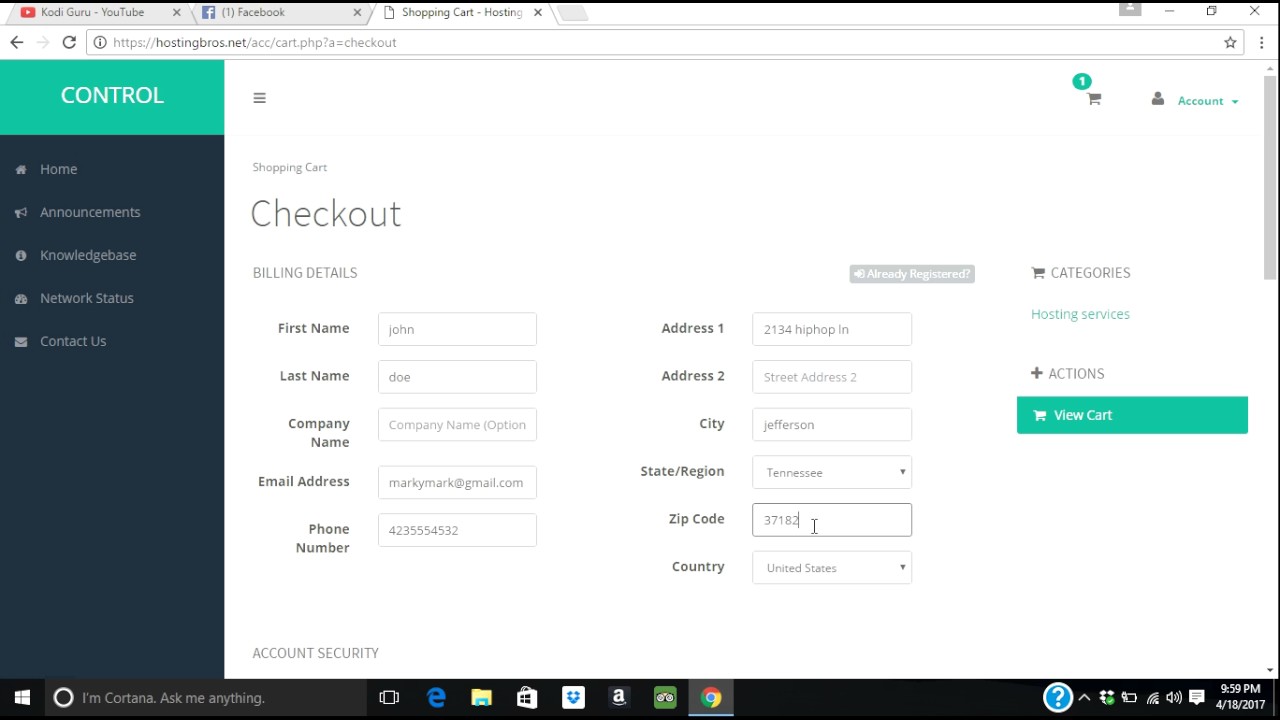
Task: Click the View Cart button
Action: pyautogui.click(x=1132, y=415)
